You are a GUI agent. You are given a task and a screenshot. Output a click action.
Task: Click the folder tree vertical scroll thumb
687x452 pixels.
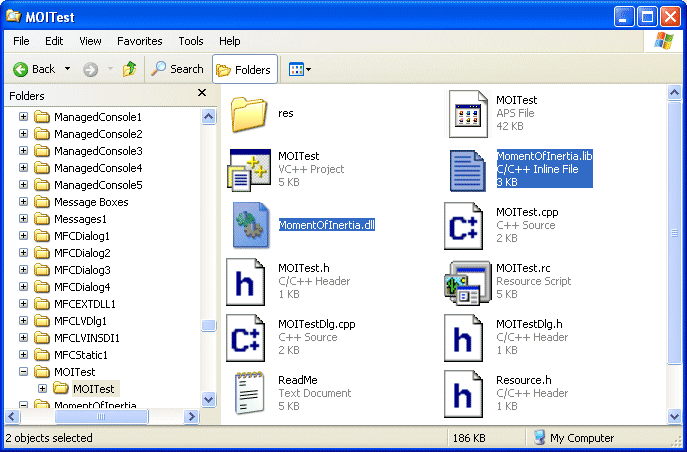[209, 325]
